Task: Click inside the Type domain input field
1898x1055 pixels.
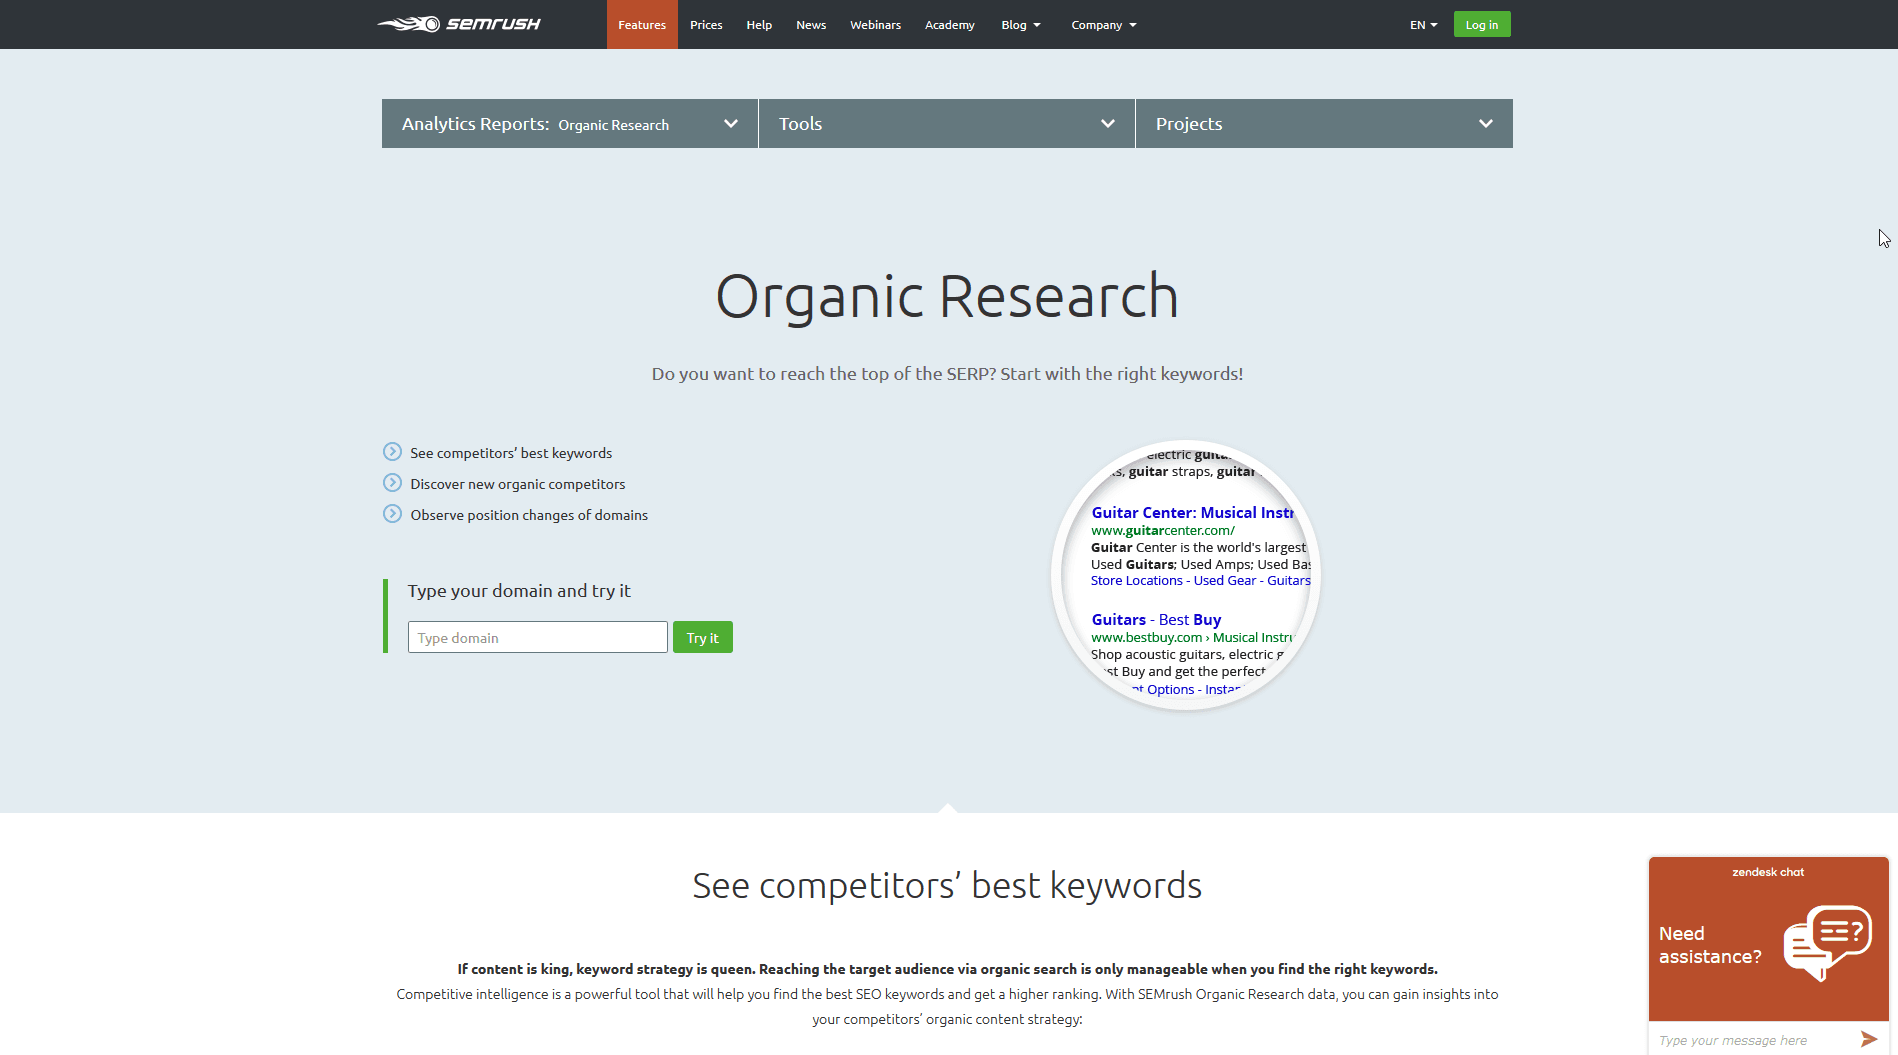Action: pos(537,637)
